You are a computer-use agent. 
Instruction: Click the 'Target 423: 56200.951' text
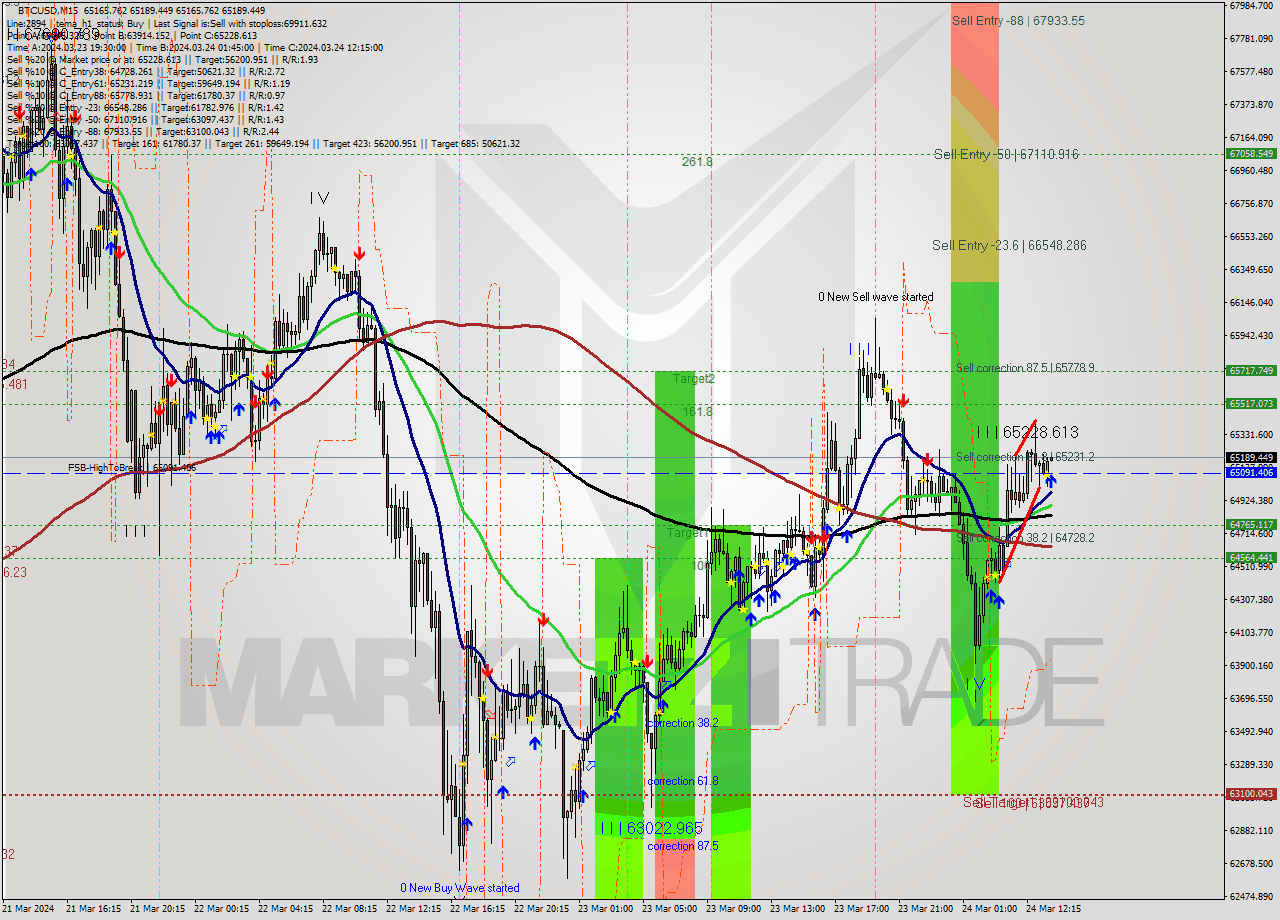[370, 143]
